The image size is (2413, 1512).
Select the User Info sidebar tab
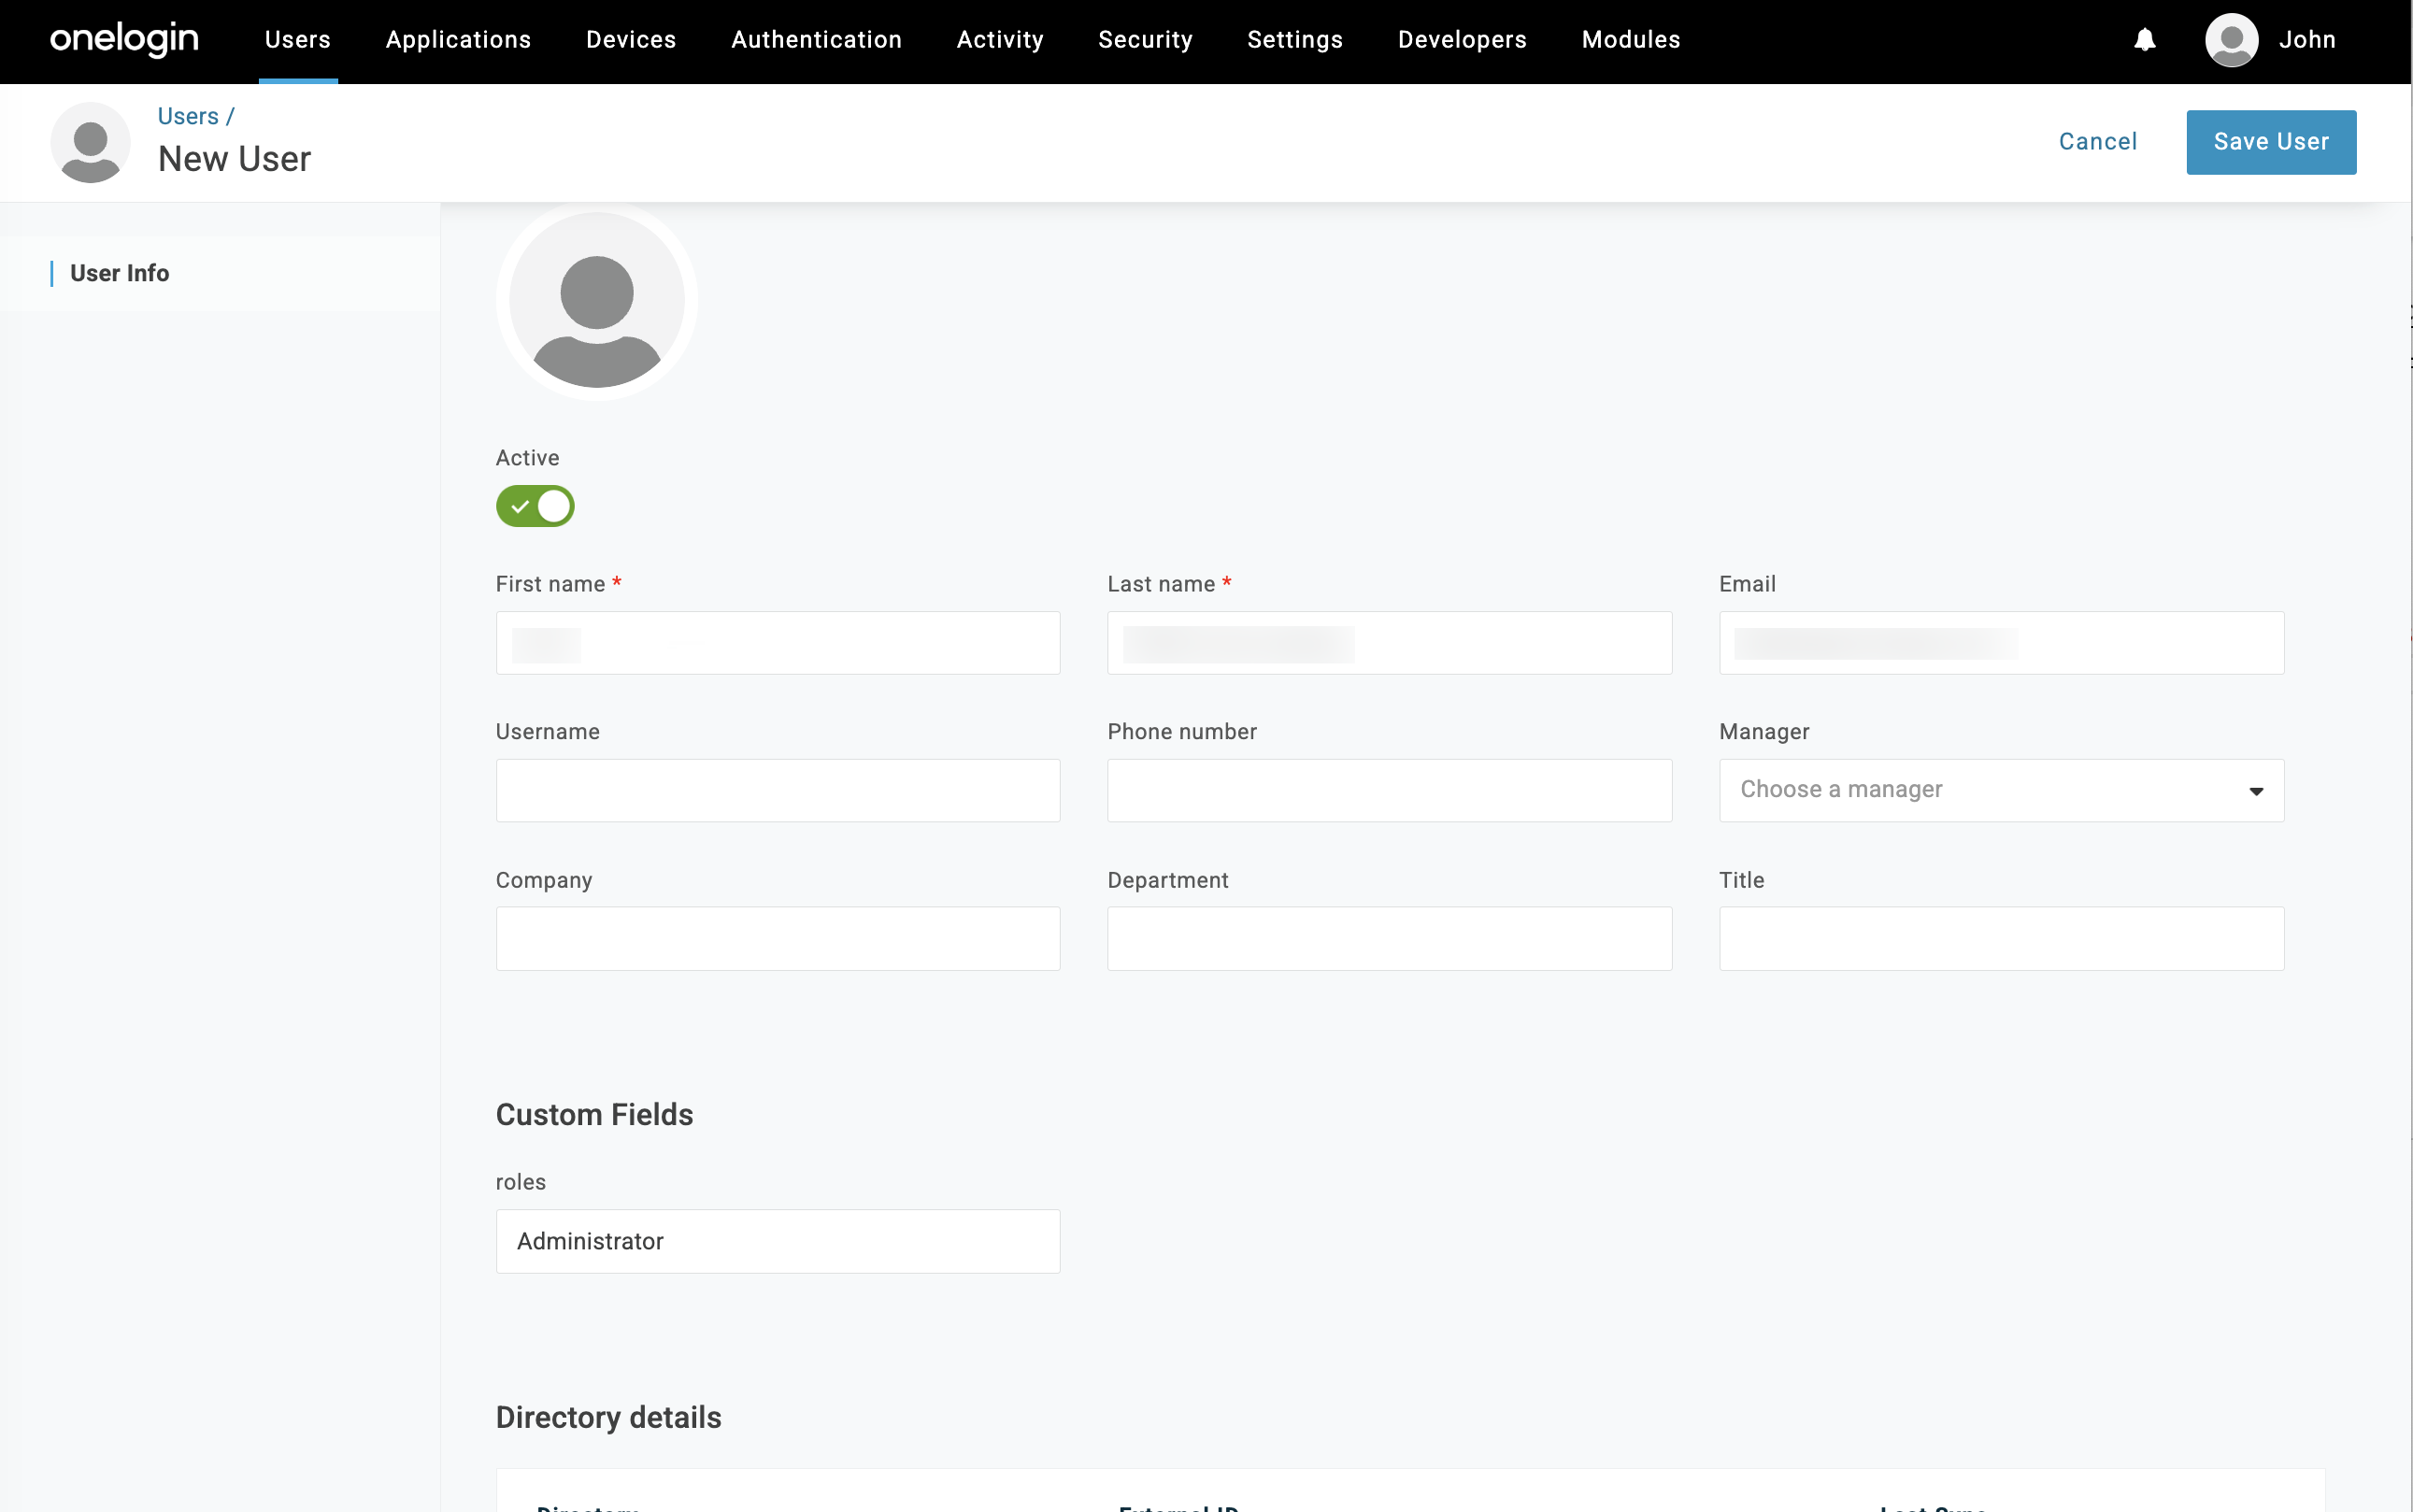[120, 273]
